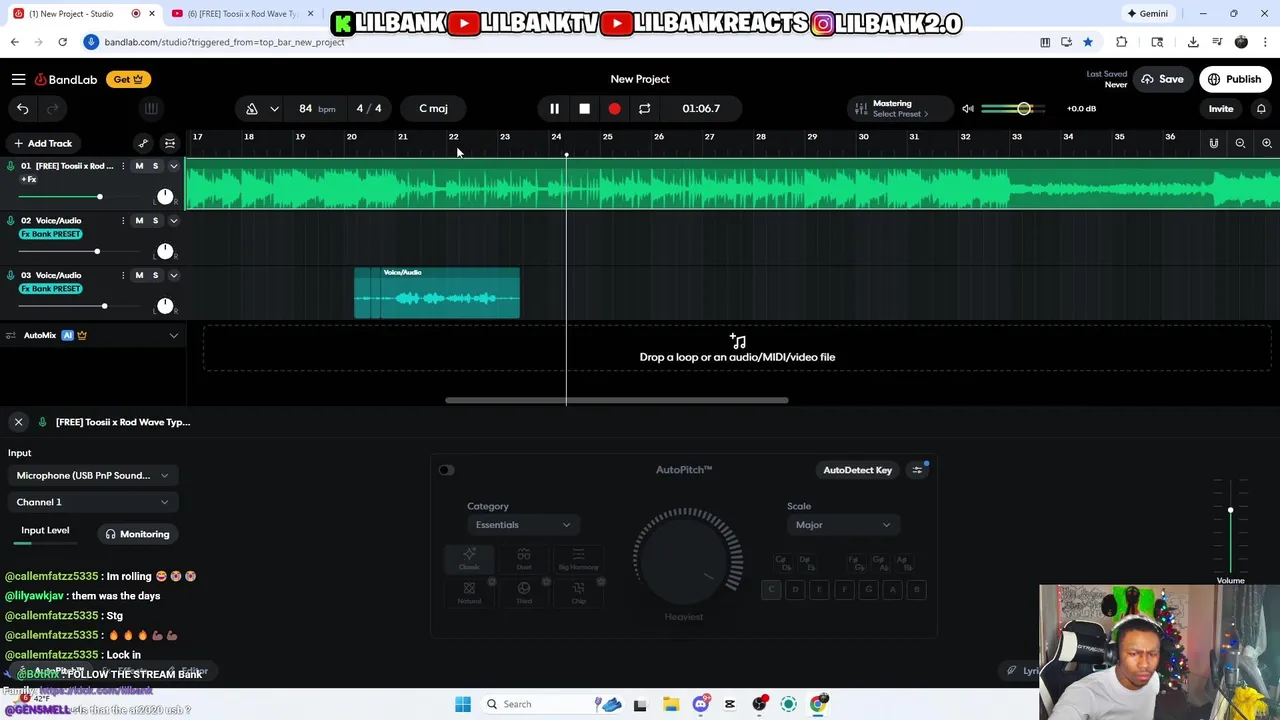The width and height of the screenshot is (1280, 720).
Task: Expand track 02 chevron
Action: click(173, 220)
